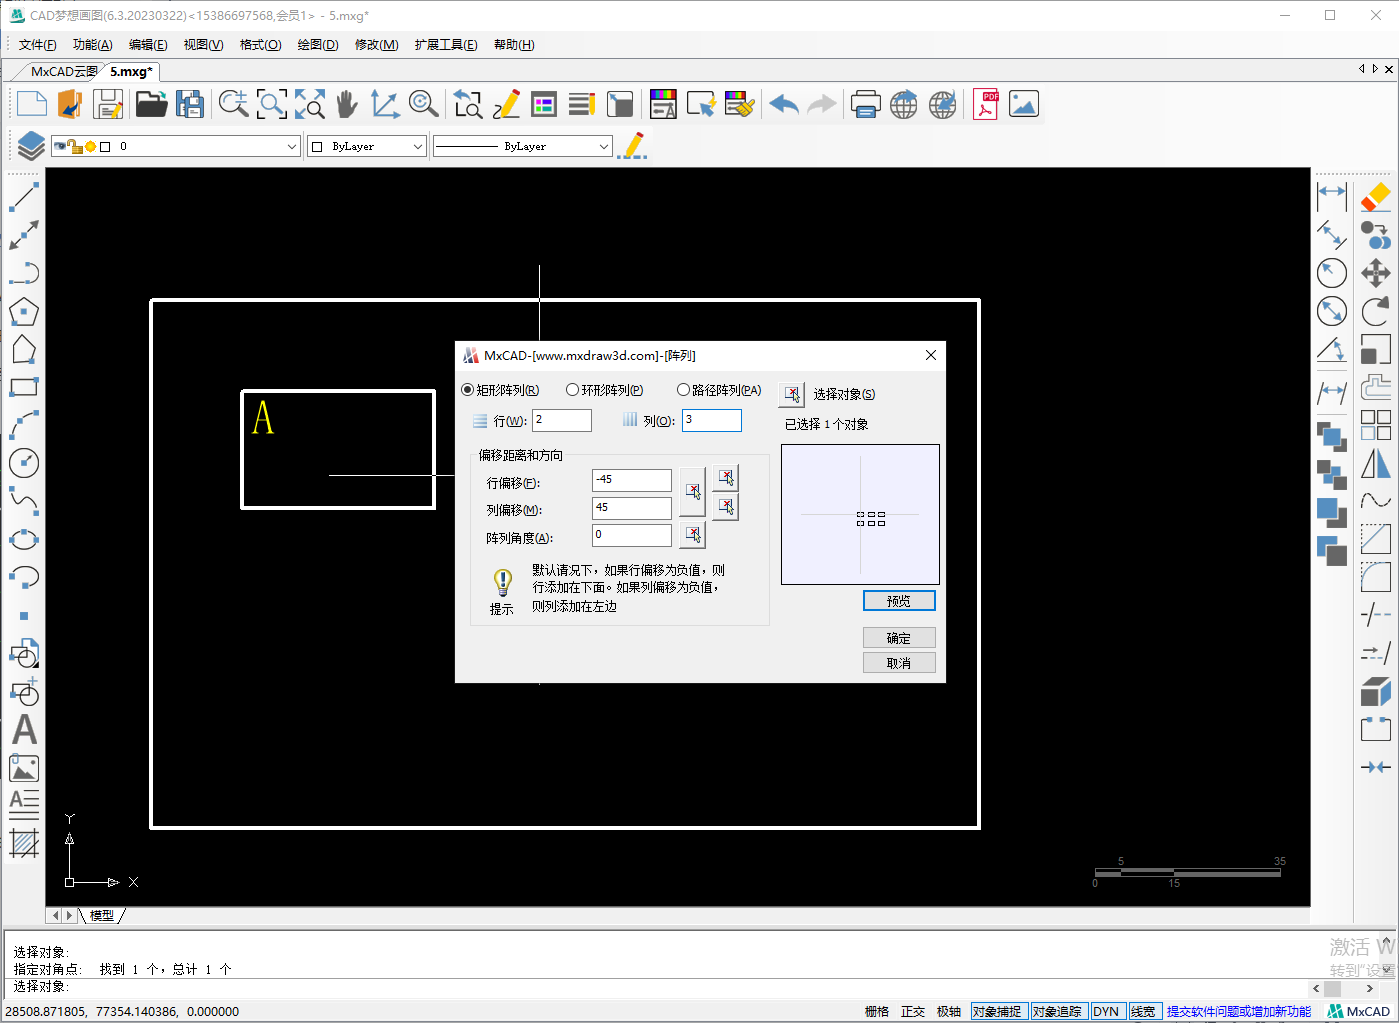This screenshot has height=1023, width=1399.
Task: Select the rectangle tool in left toolbar
Action: pos(24,387)
